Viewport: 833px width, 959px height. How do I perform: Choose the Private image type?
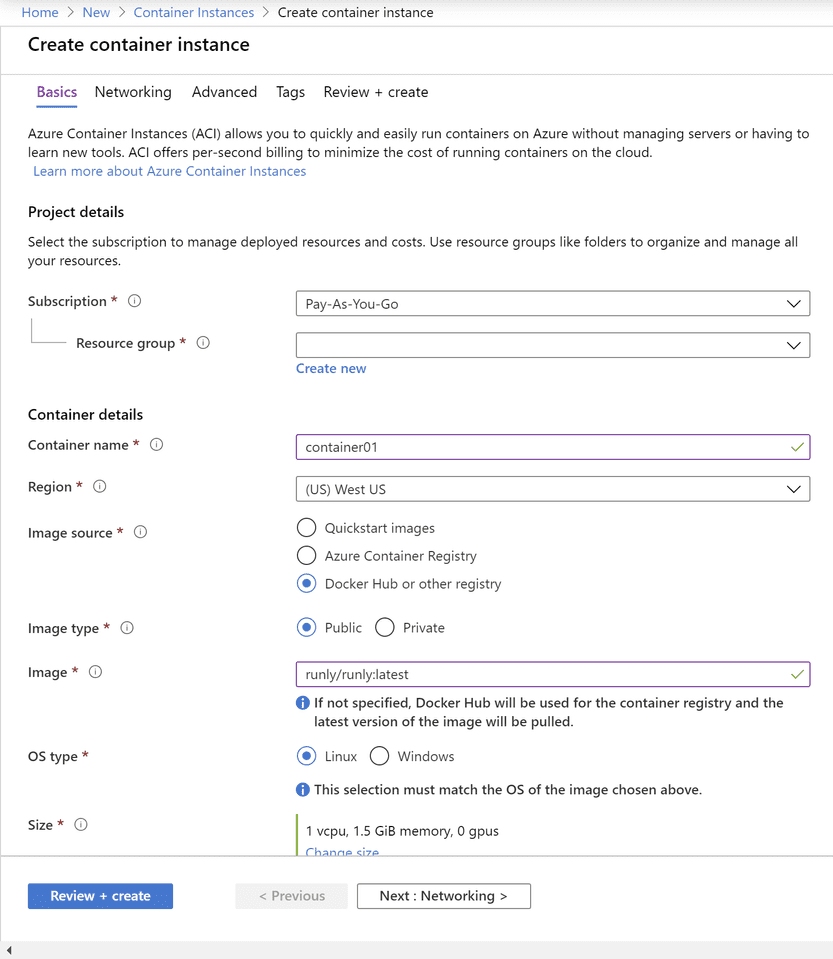point(385,628)
